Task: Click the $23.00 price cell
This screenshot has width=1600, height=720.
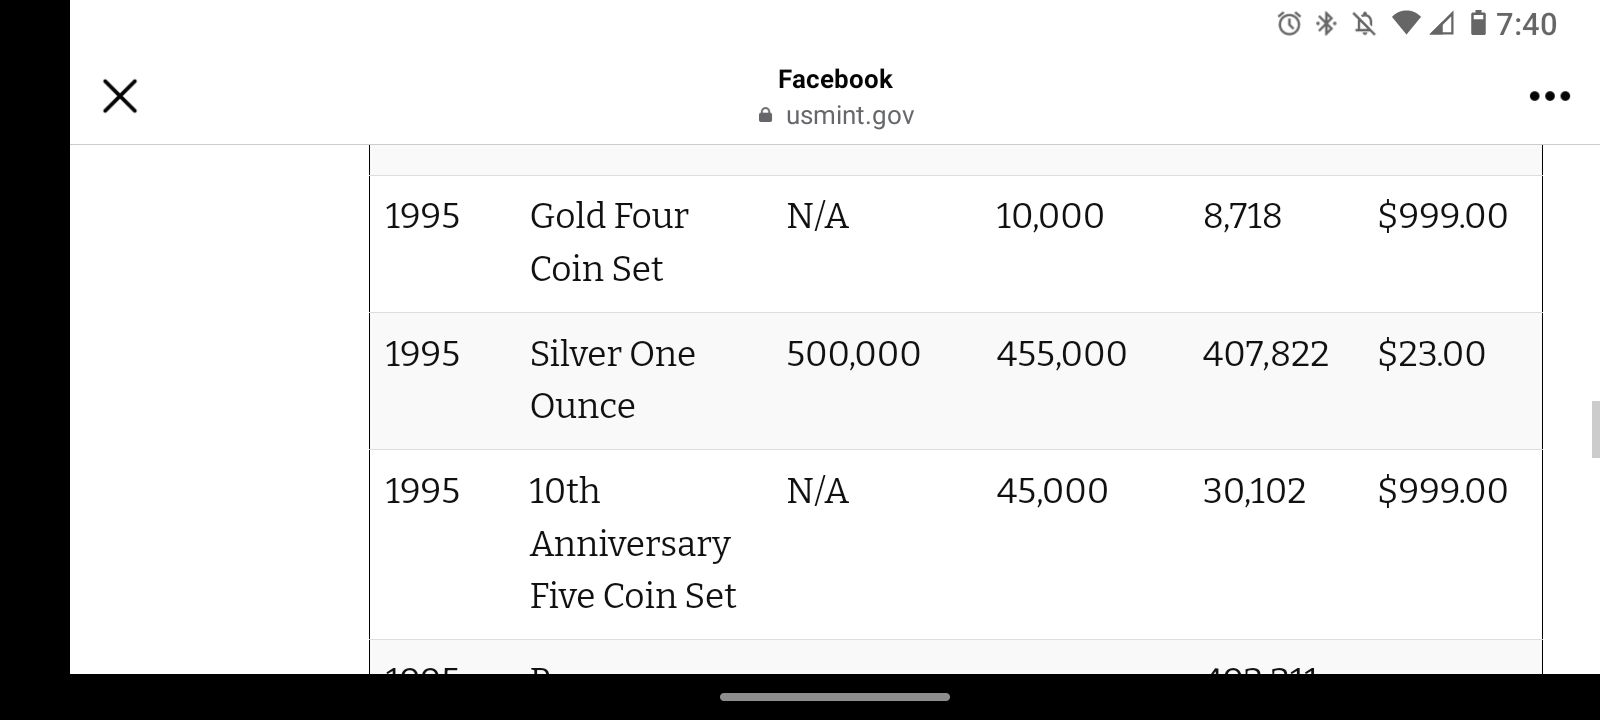Action: click(1431, 354)
